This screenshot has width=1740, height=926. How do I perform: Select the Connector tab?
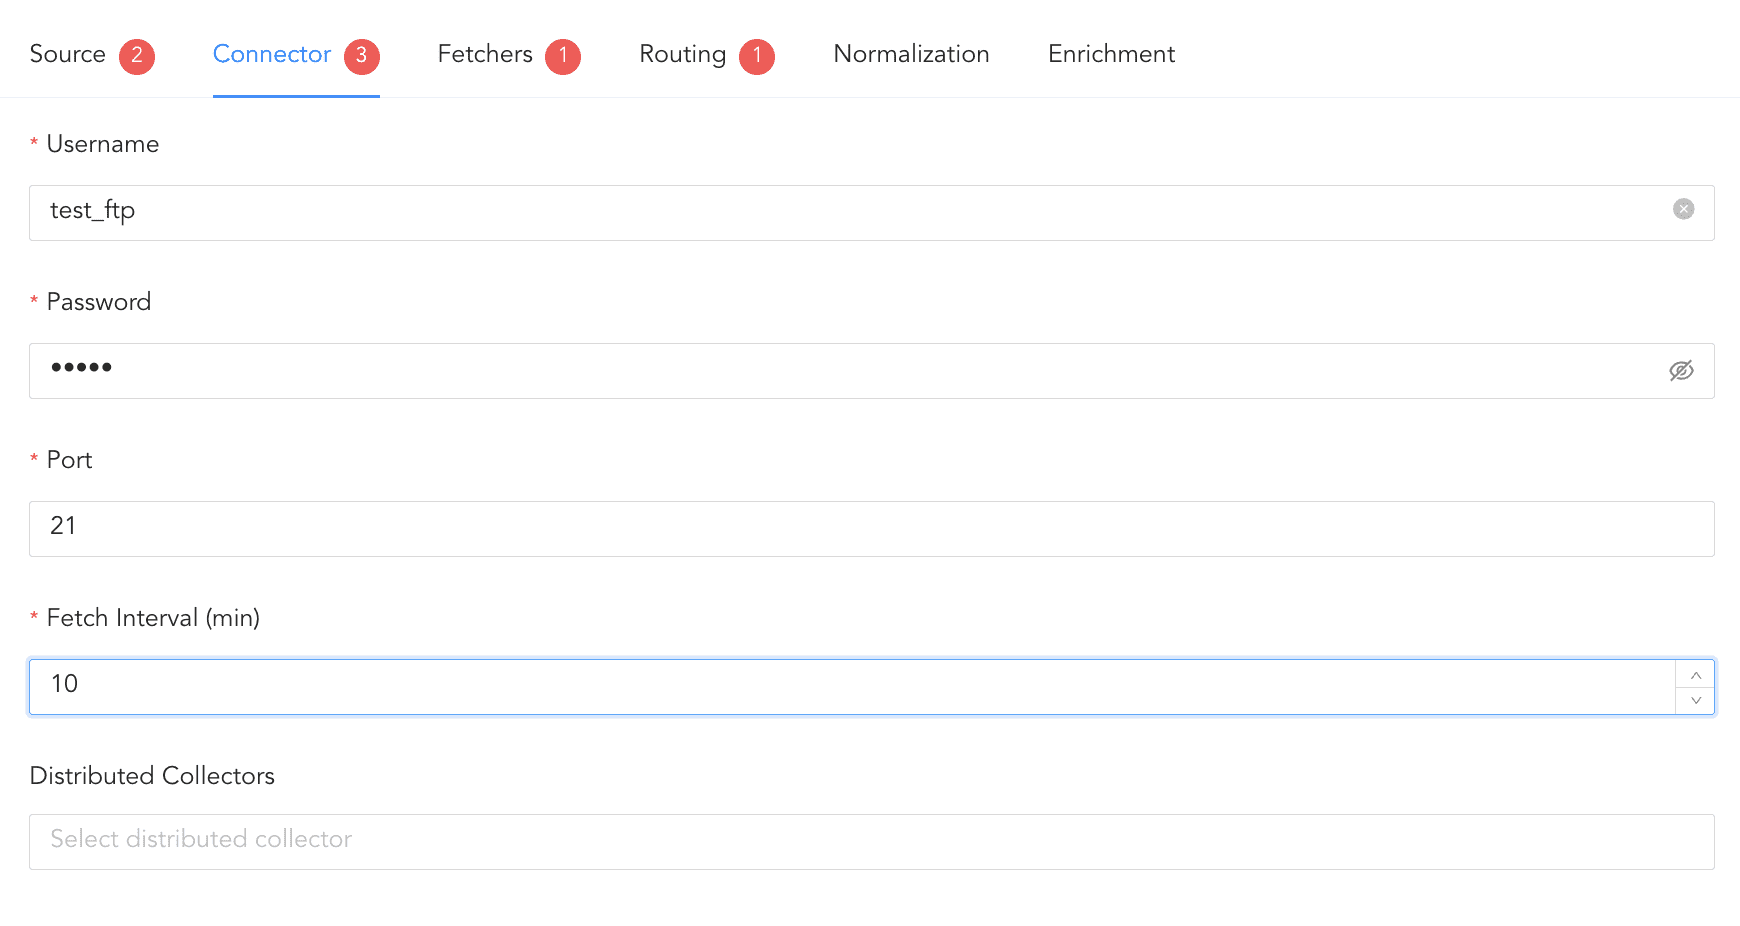[272, 54]
